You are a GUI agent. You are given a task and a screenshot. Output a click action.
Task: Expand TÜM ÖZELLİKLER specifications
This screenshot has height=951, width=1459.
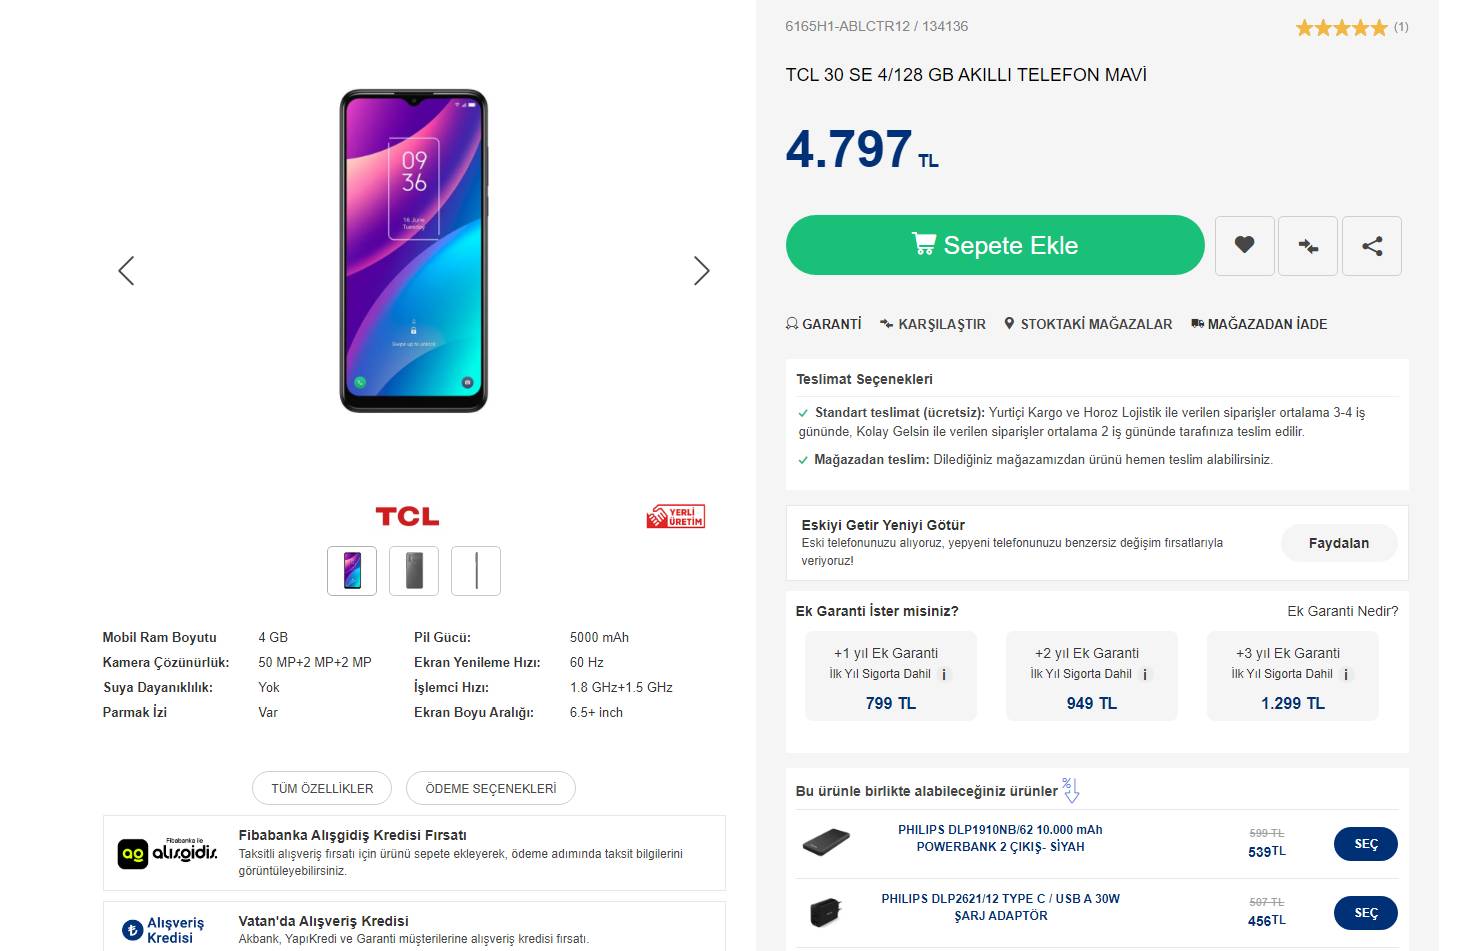point(322,788)
